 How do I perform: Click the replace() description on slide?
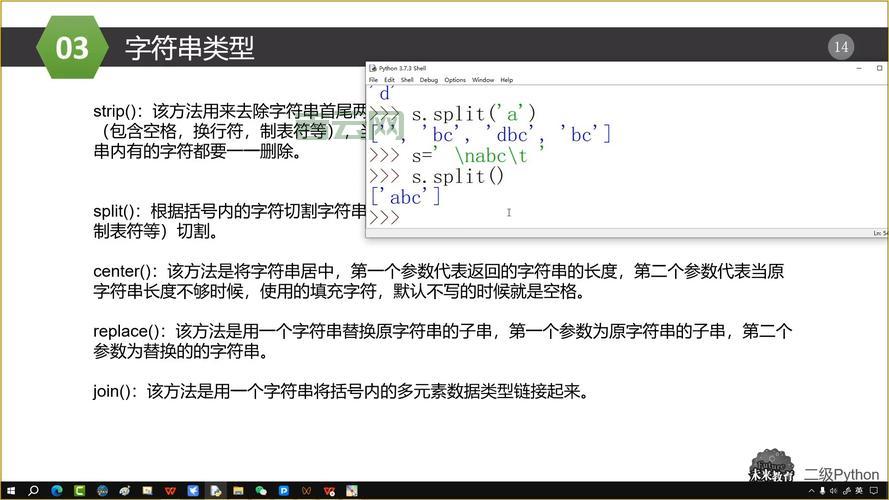pos(442,341)
